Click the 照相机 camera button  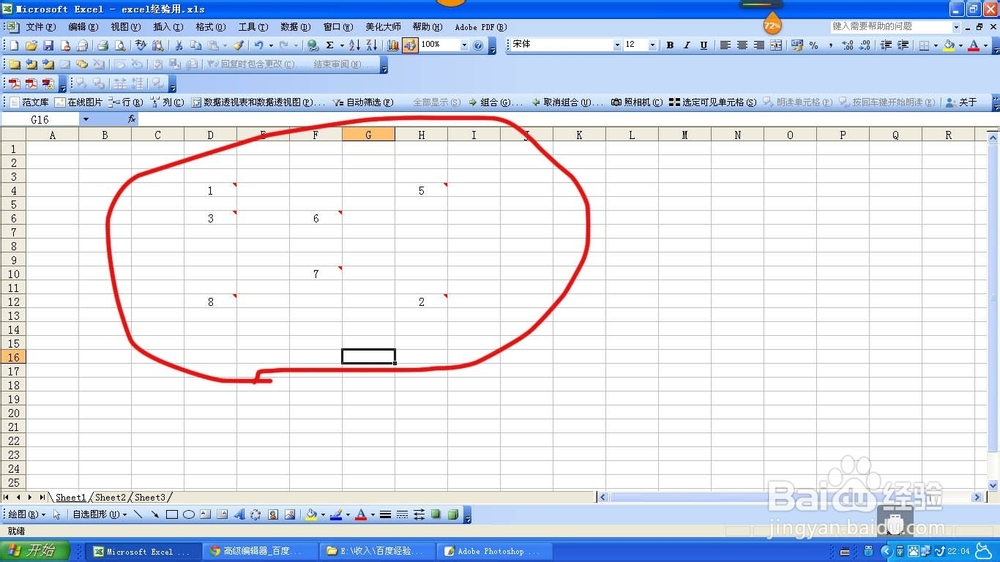click(636, 102)
